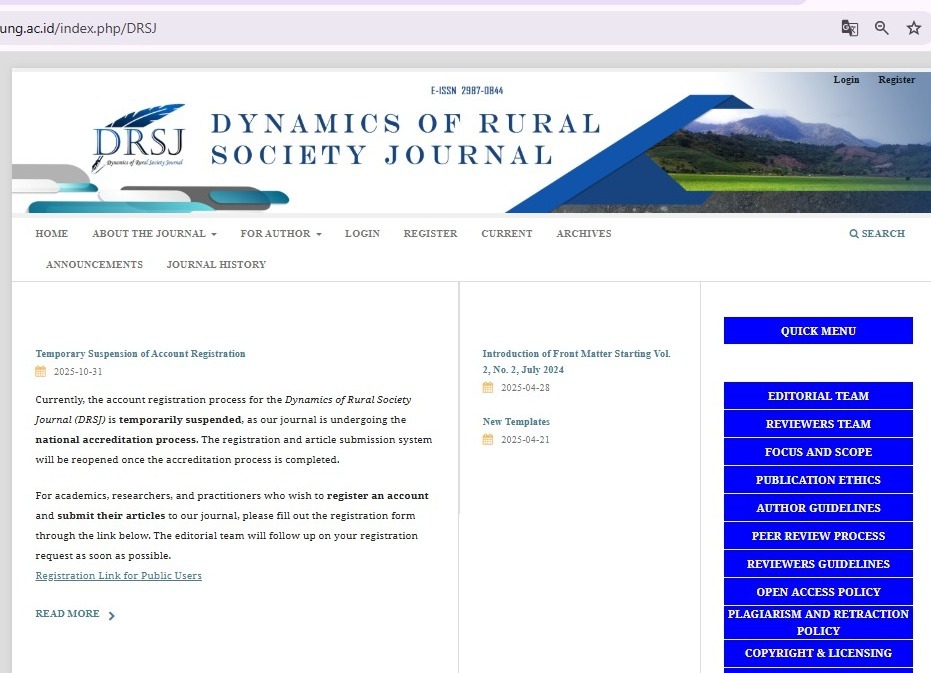931x673 pixels.
Task: Open the COPYRIGHT & LICENSING button
Action: 818,653
